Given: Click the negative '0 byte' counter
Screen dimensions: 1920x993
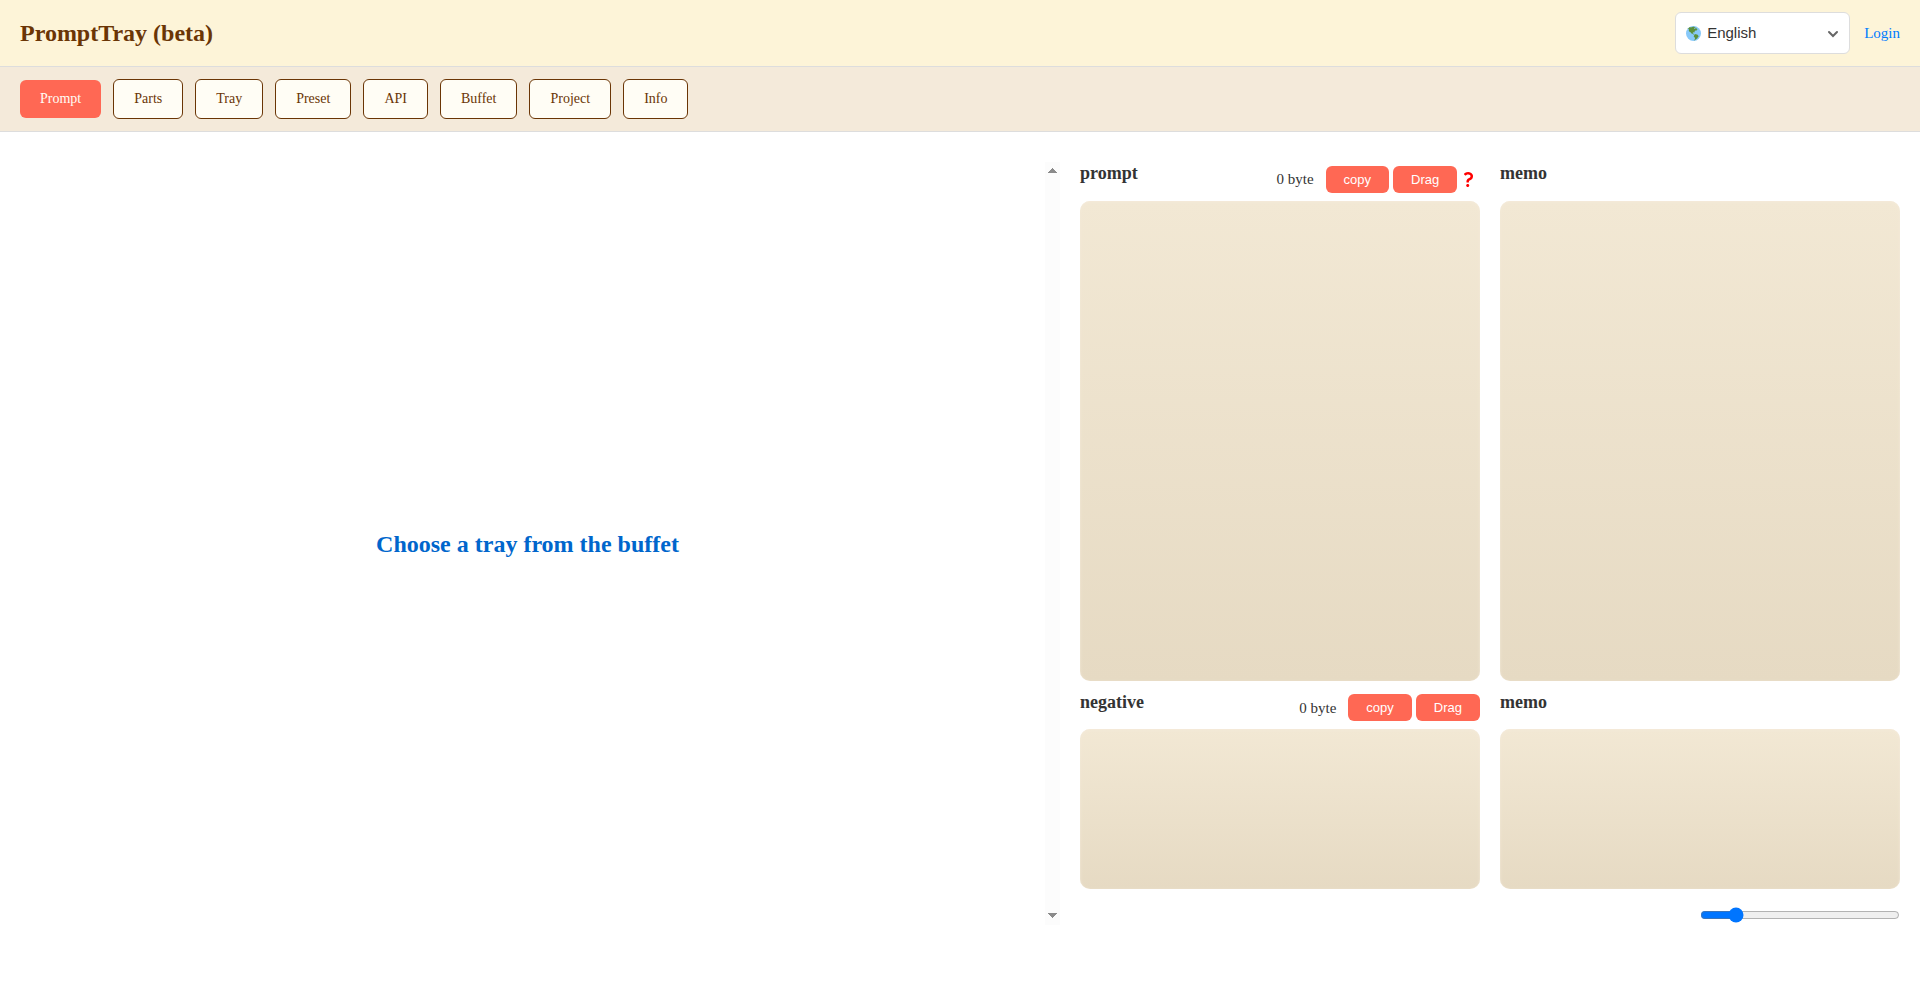Looking at the screenshot, I should point(1317,708).
